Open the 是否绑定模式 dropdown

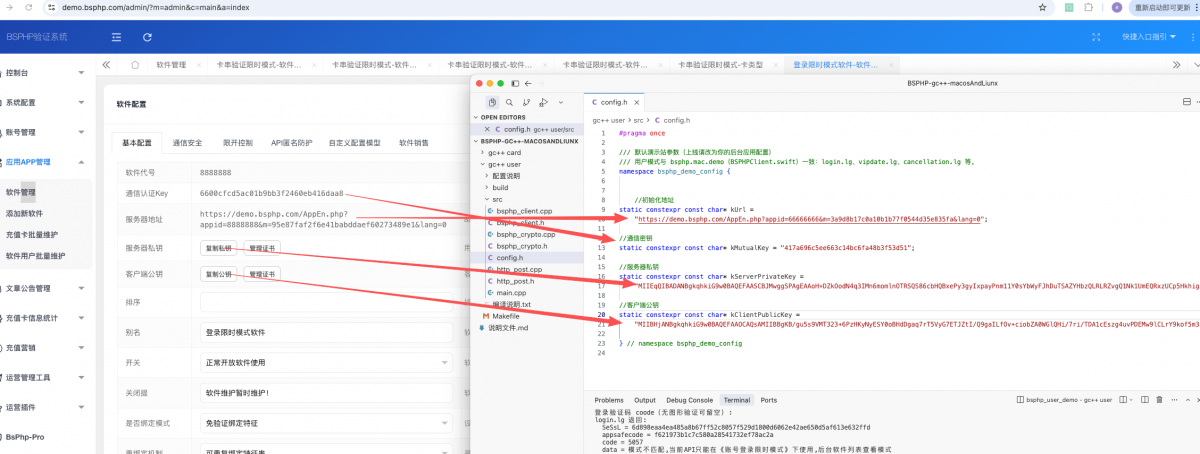click(x=327, y=423)
